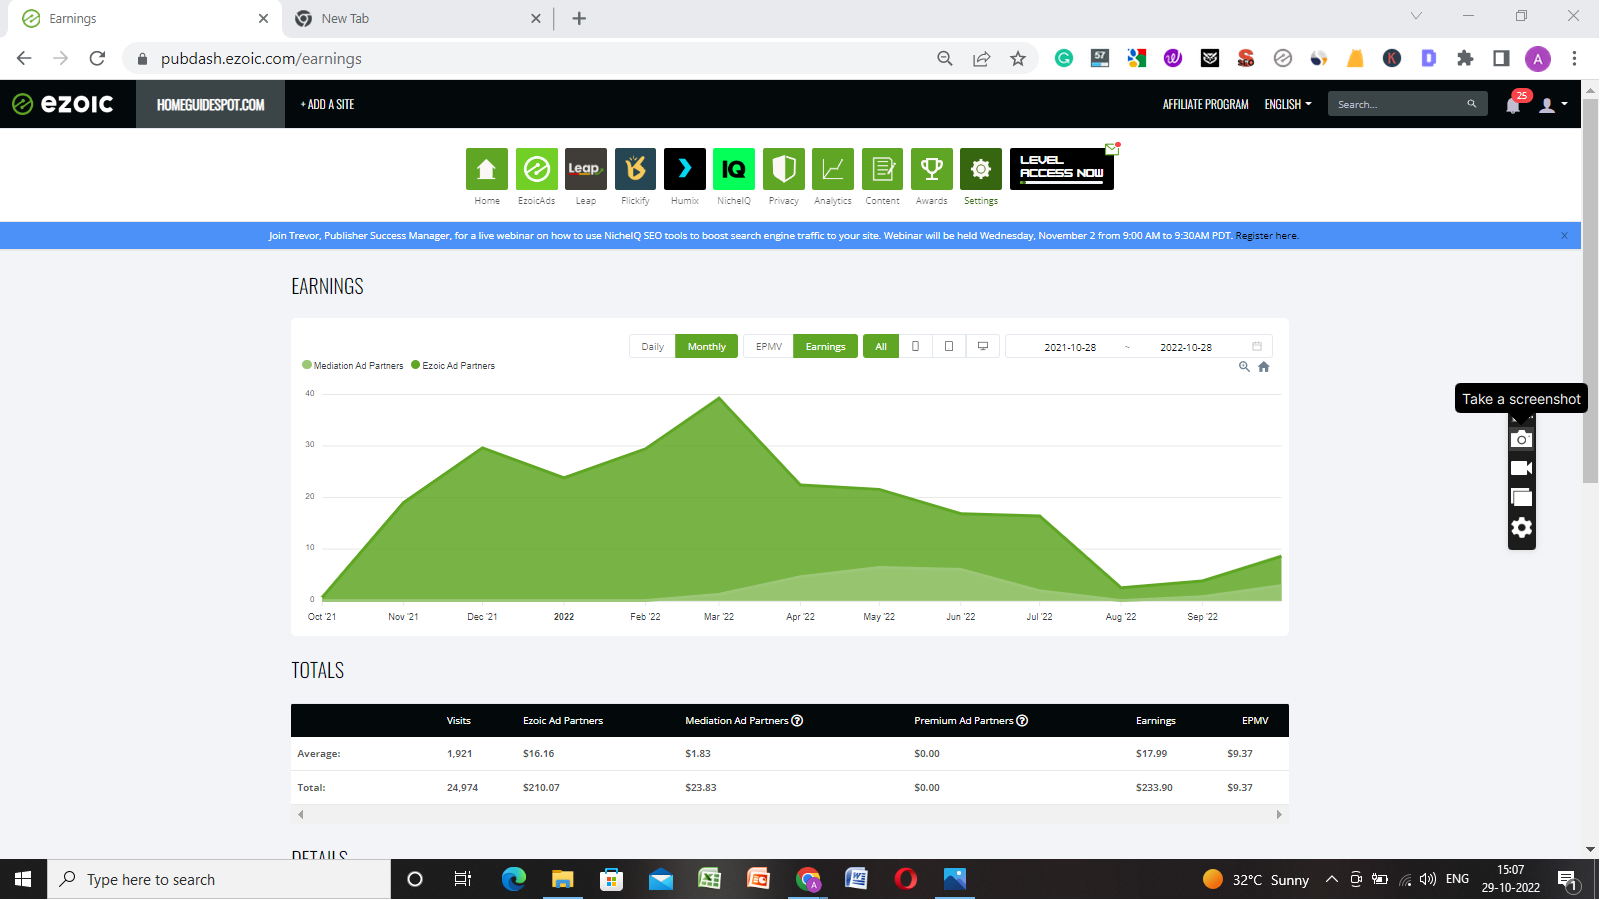Open the Windows Start menu
This screenshot has width=1600, height=900.
tap(23, 879)
